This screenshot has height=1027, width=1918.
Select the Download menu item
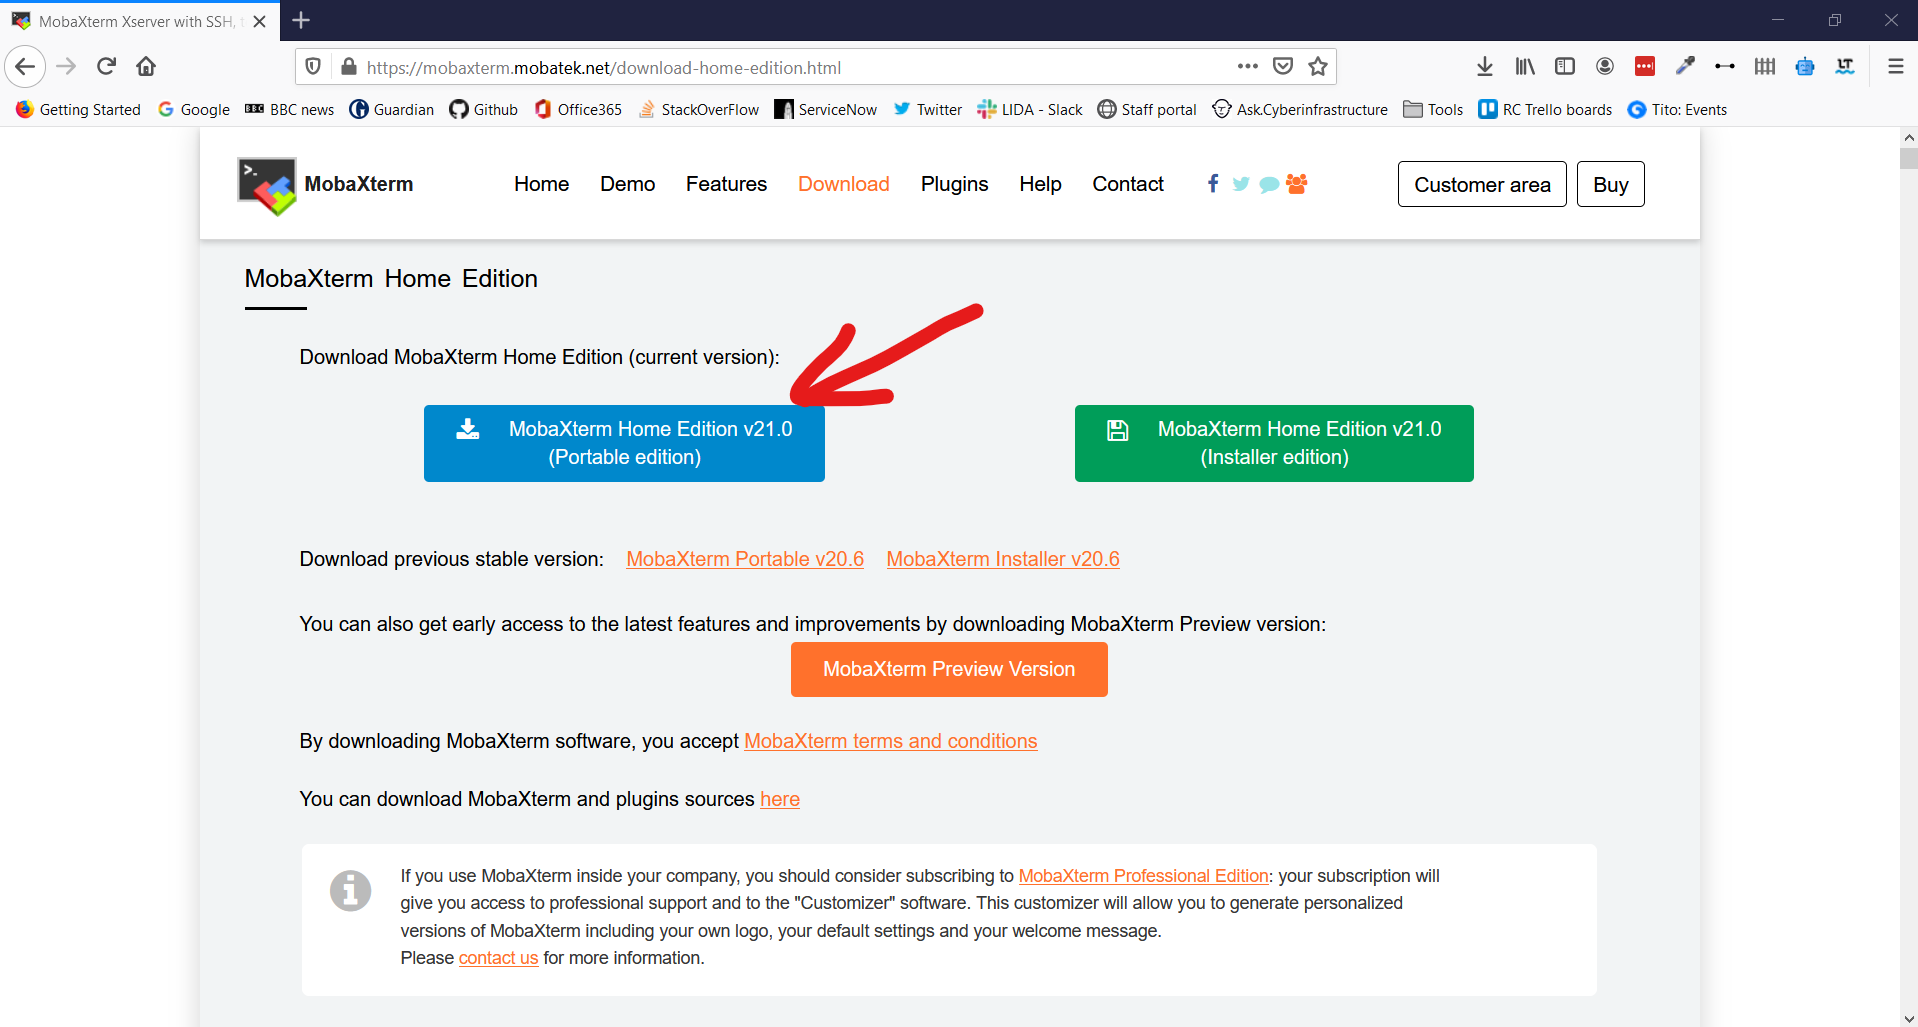click(x=843, y=184)
